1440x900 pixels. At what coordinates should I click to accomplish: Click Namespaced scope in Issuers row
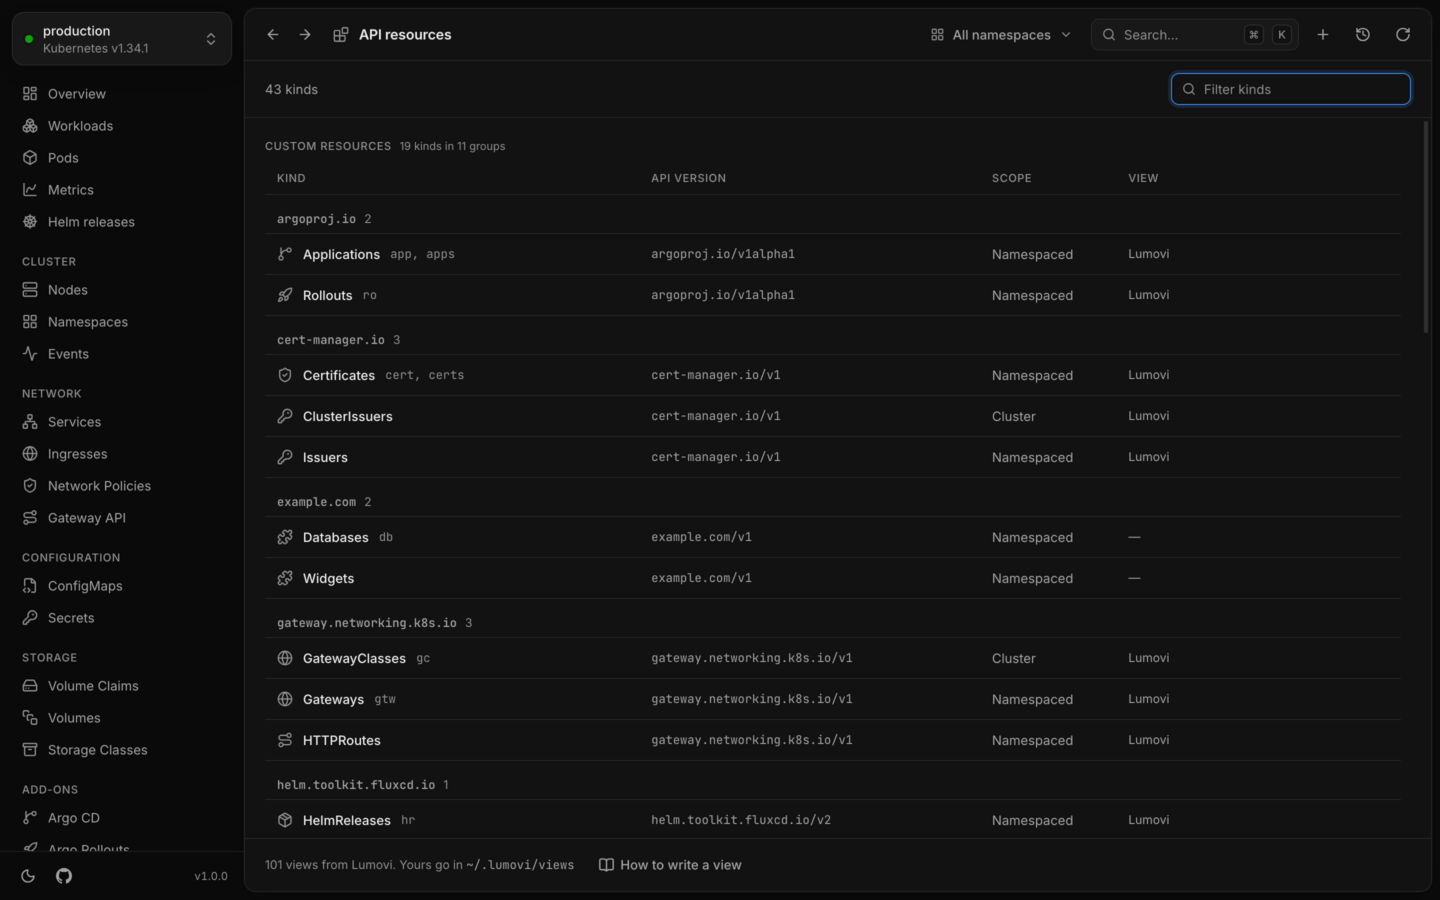tap(1032, 457)
